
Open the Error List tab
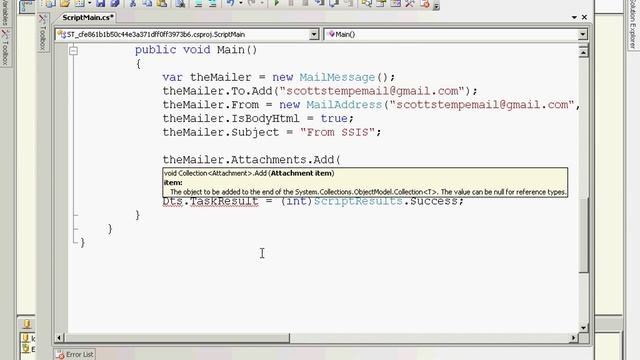tap(75, 354)
